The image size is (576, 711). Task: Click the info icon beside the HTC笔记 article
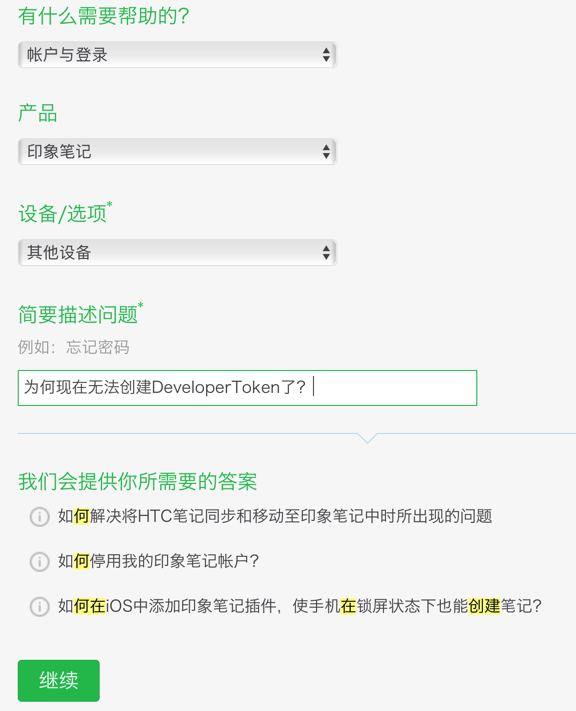click(x=39, y=516)
